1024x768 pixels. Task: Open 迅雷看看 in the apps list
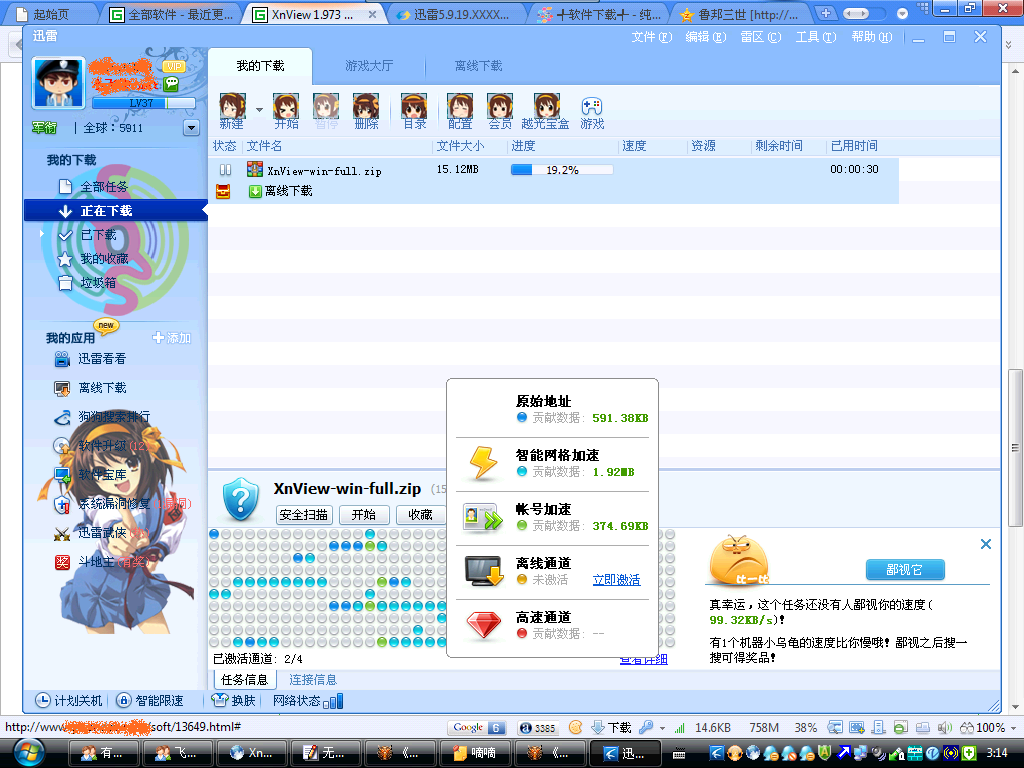tap(90, 359)
